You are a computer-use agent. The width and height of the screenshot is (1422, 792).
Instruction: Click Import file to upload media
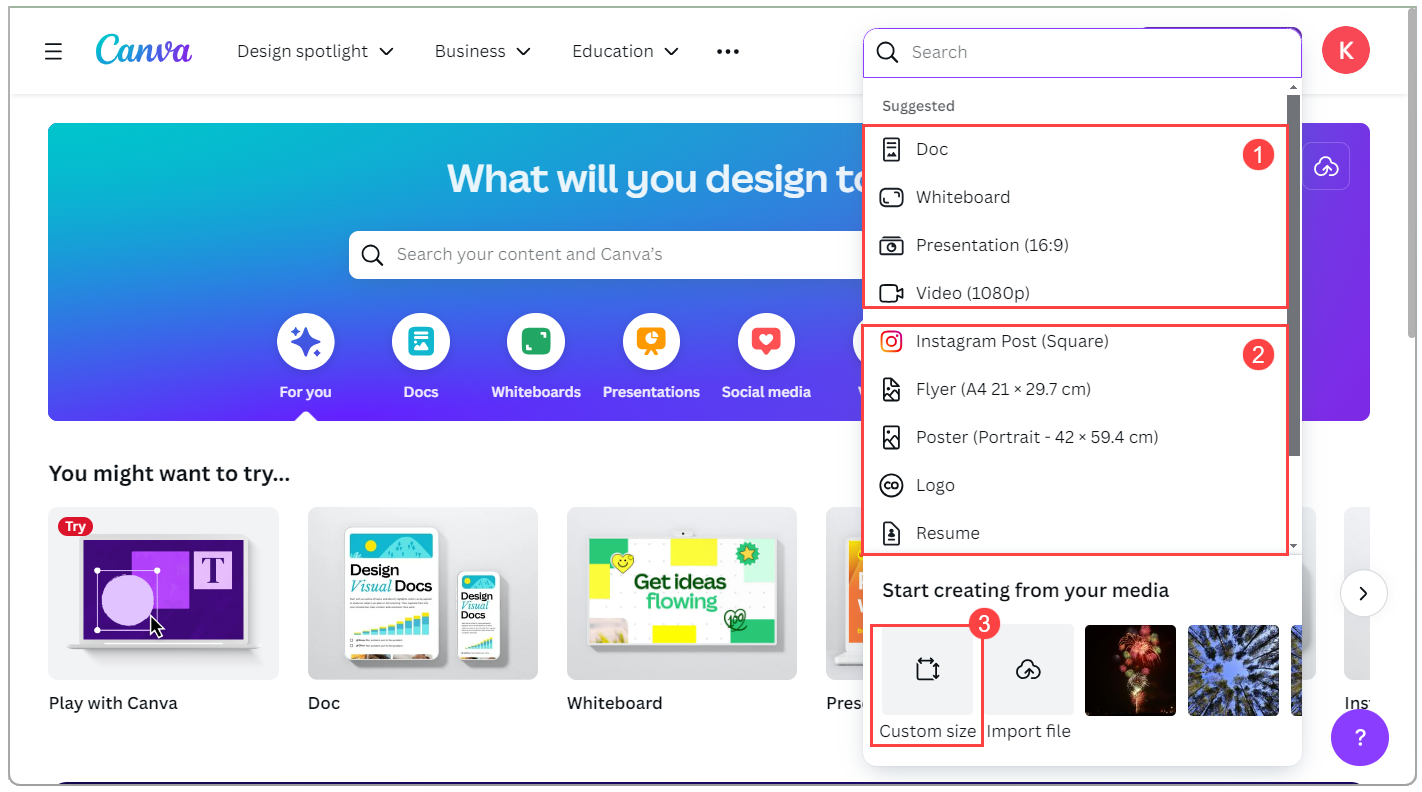1028,670
